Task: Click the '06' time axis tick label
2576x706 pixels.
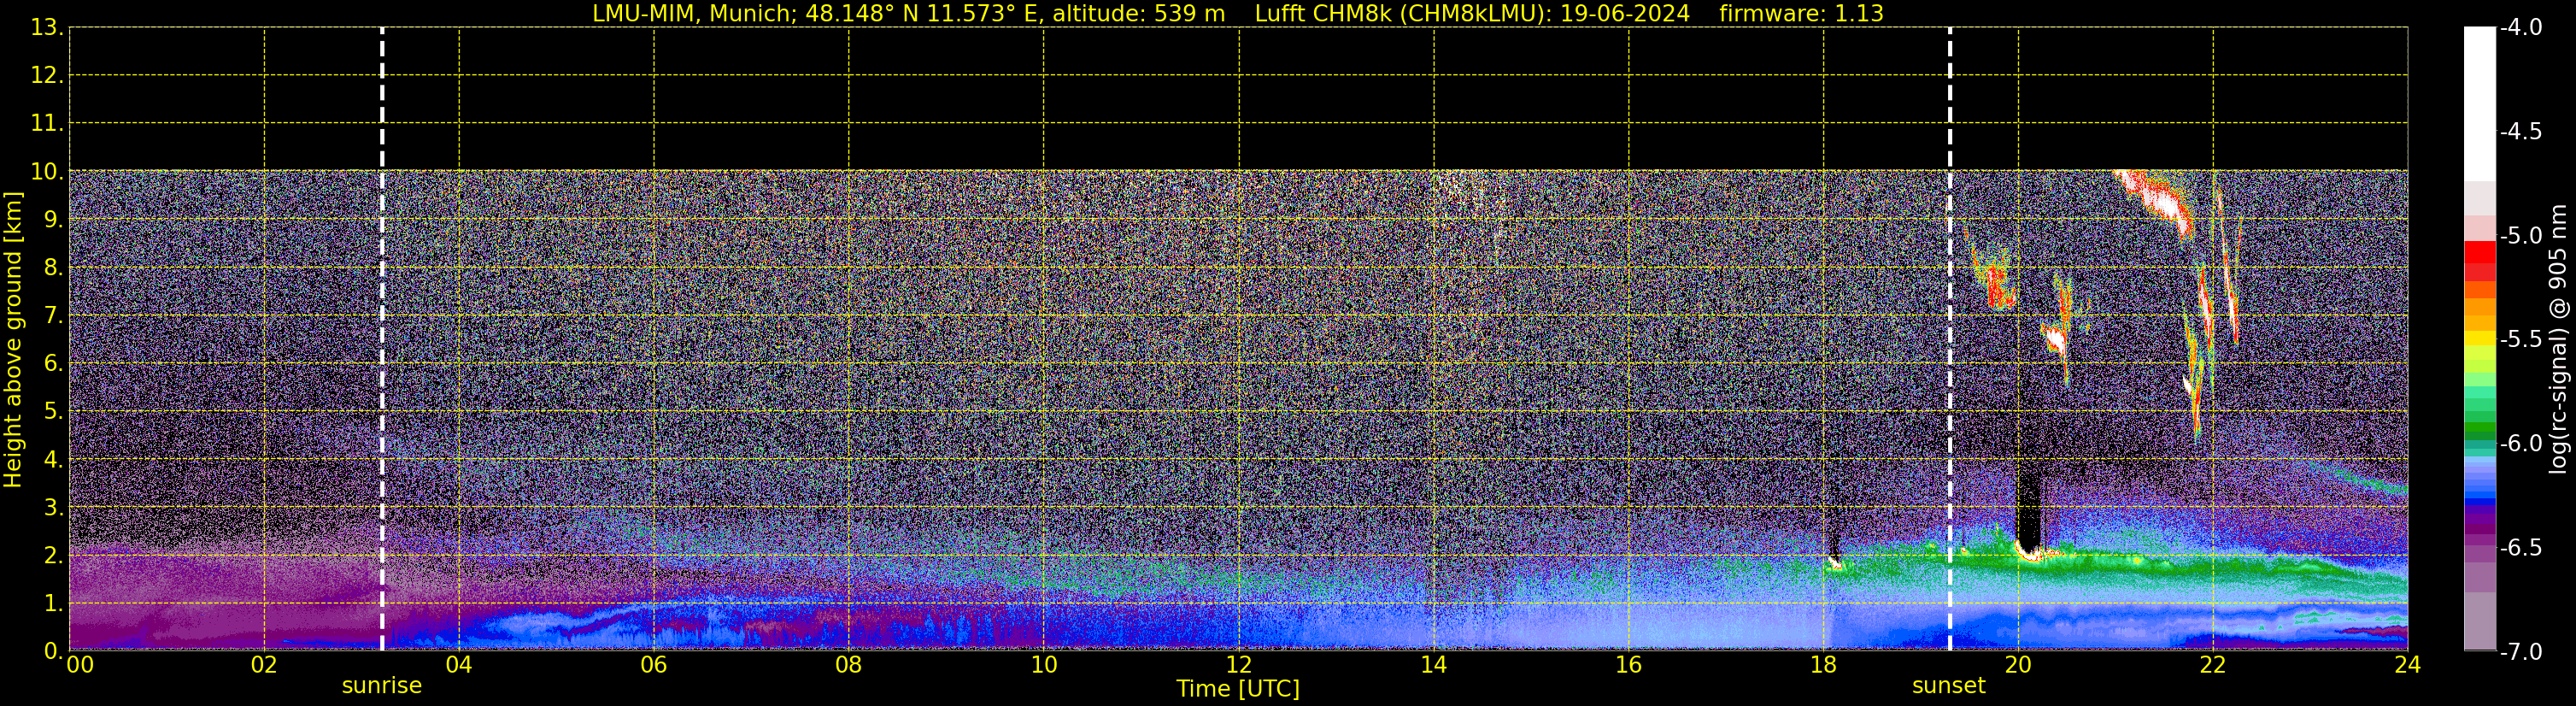Action: tap(654, 665)
